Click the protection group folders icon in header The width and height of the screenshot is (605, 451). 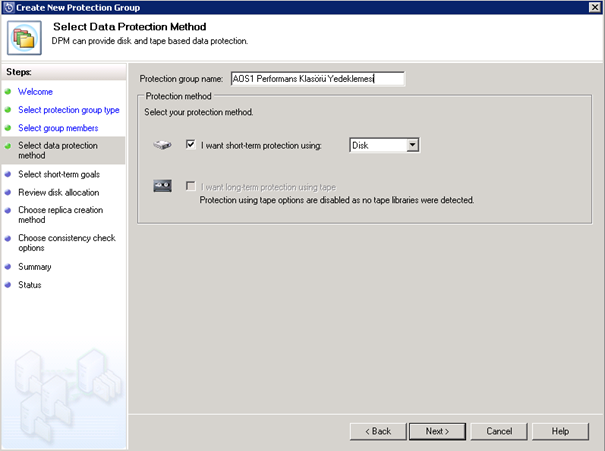tap(24, 38)
